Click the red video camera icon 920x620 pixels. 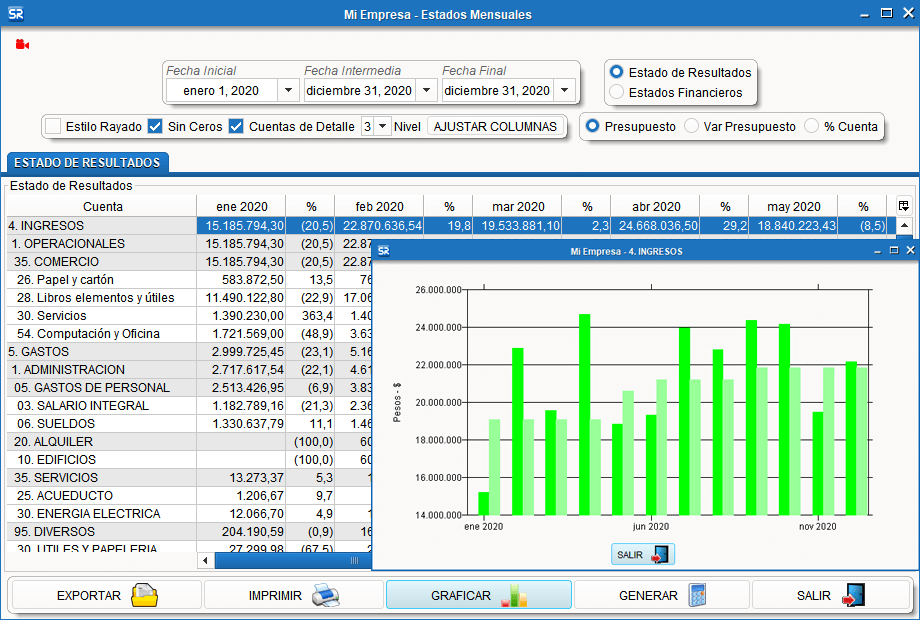tap(22, 45)
